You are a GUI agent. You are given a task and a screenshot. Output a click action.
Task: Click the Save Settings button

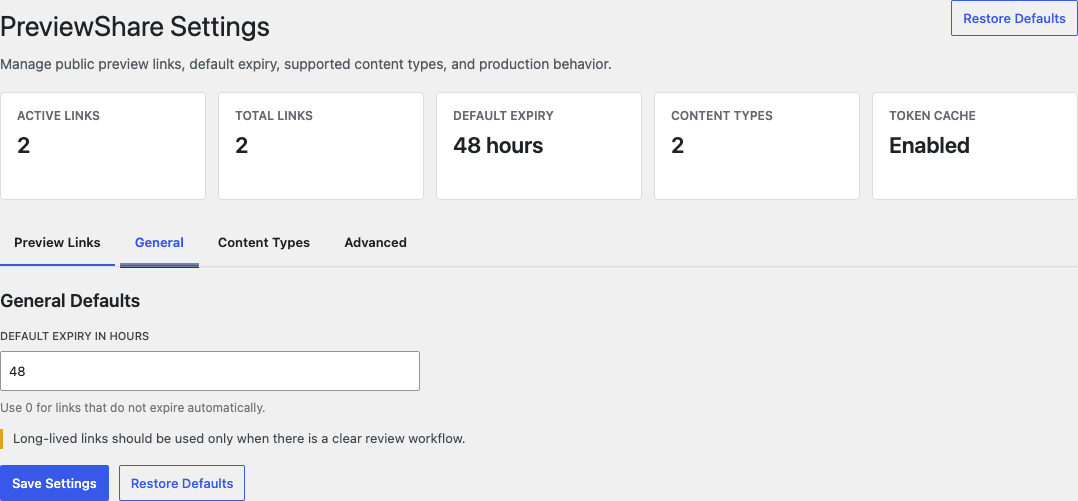54,483
